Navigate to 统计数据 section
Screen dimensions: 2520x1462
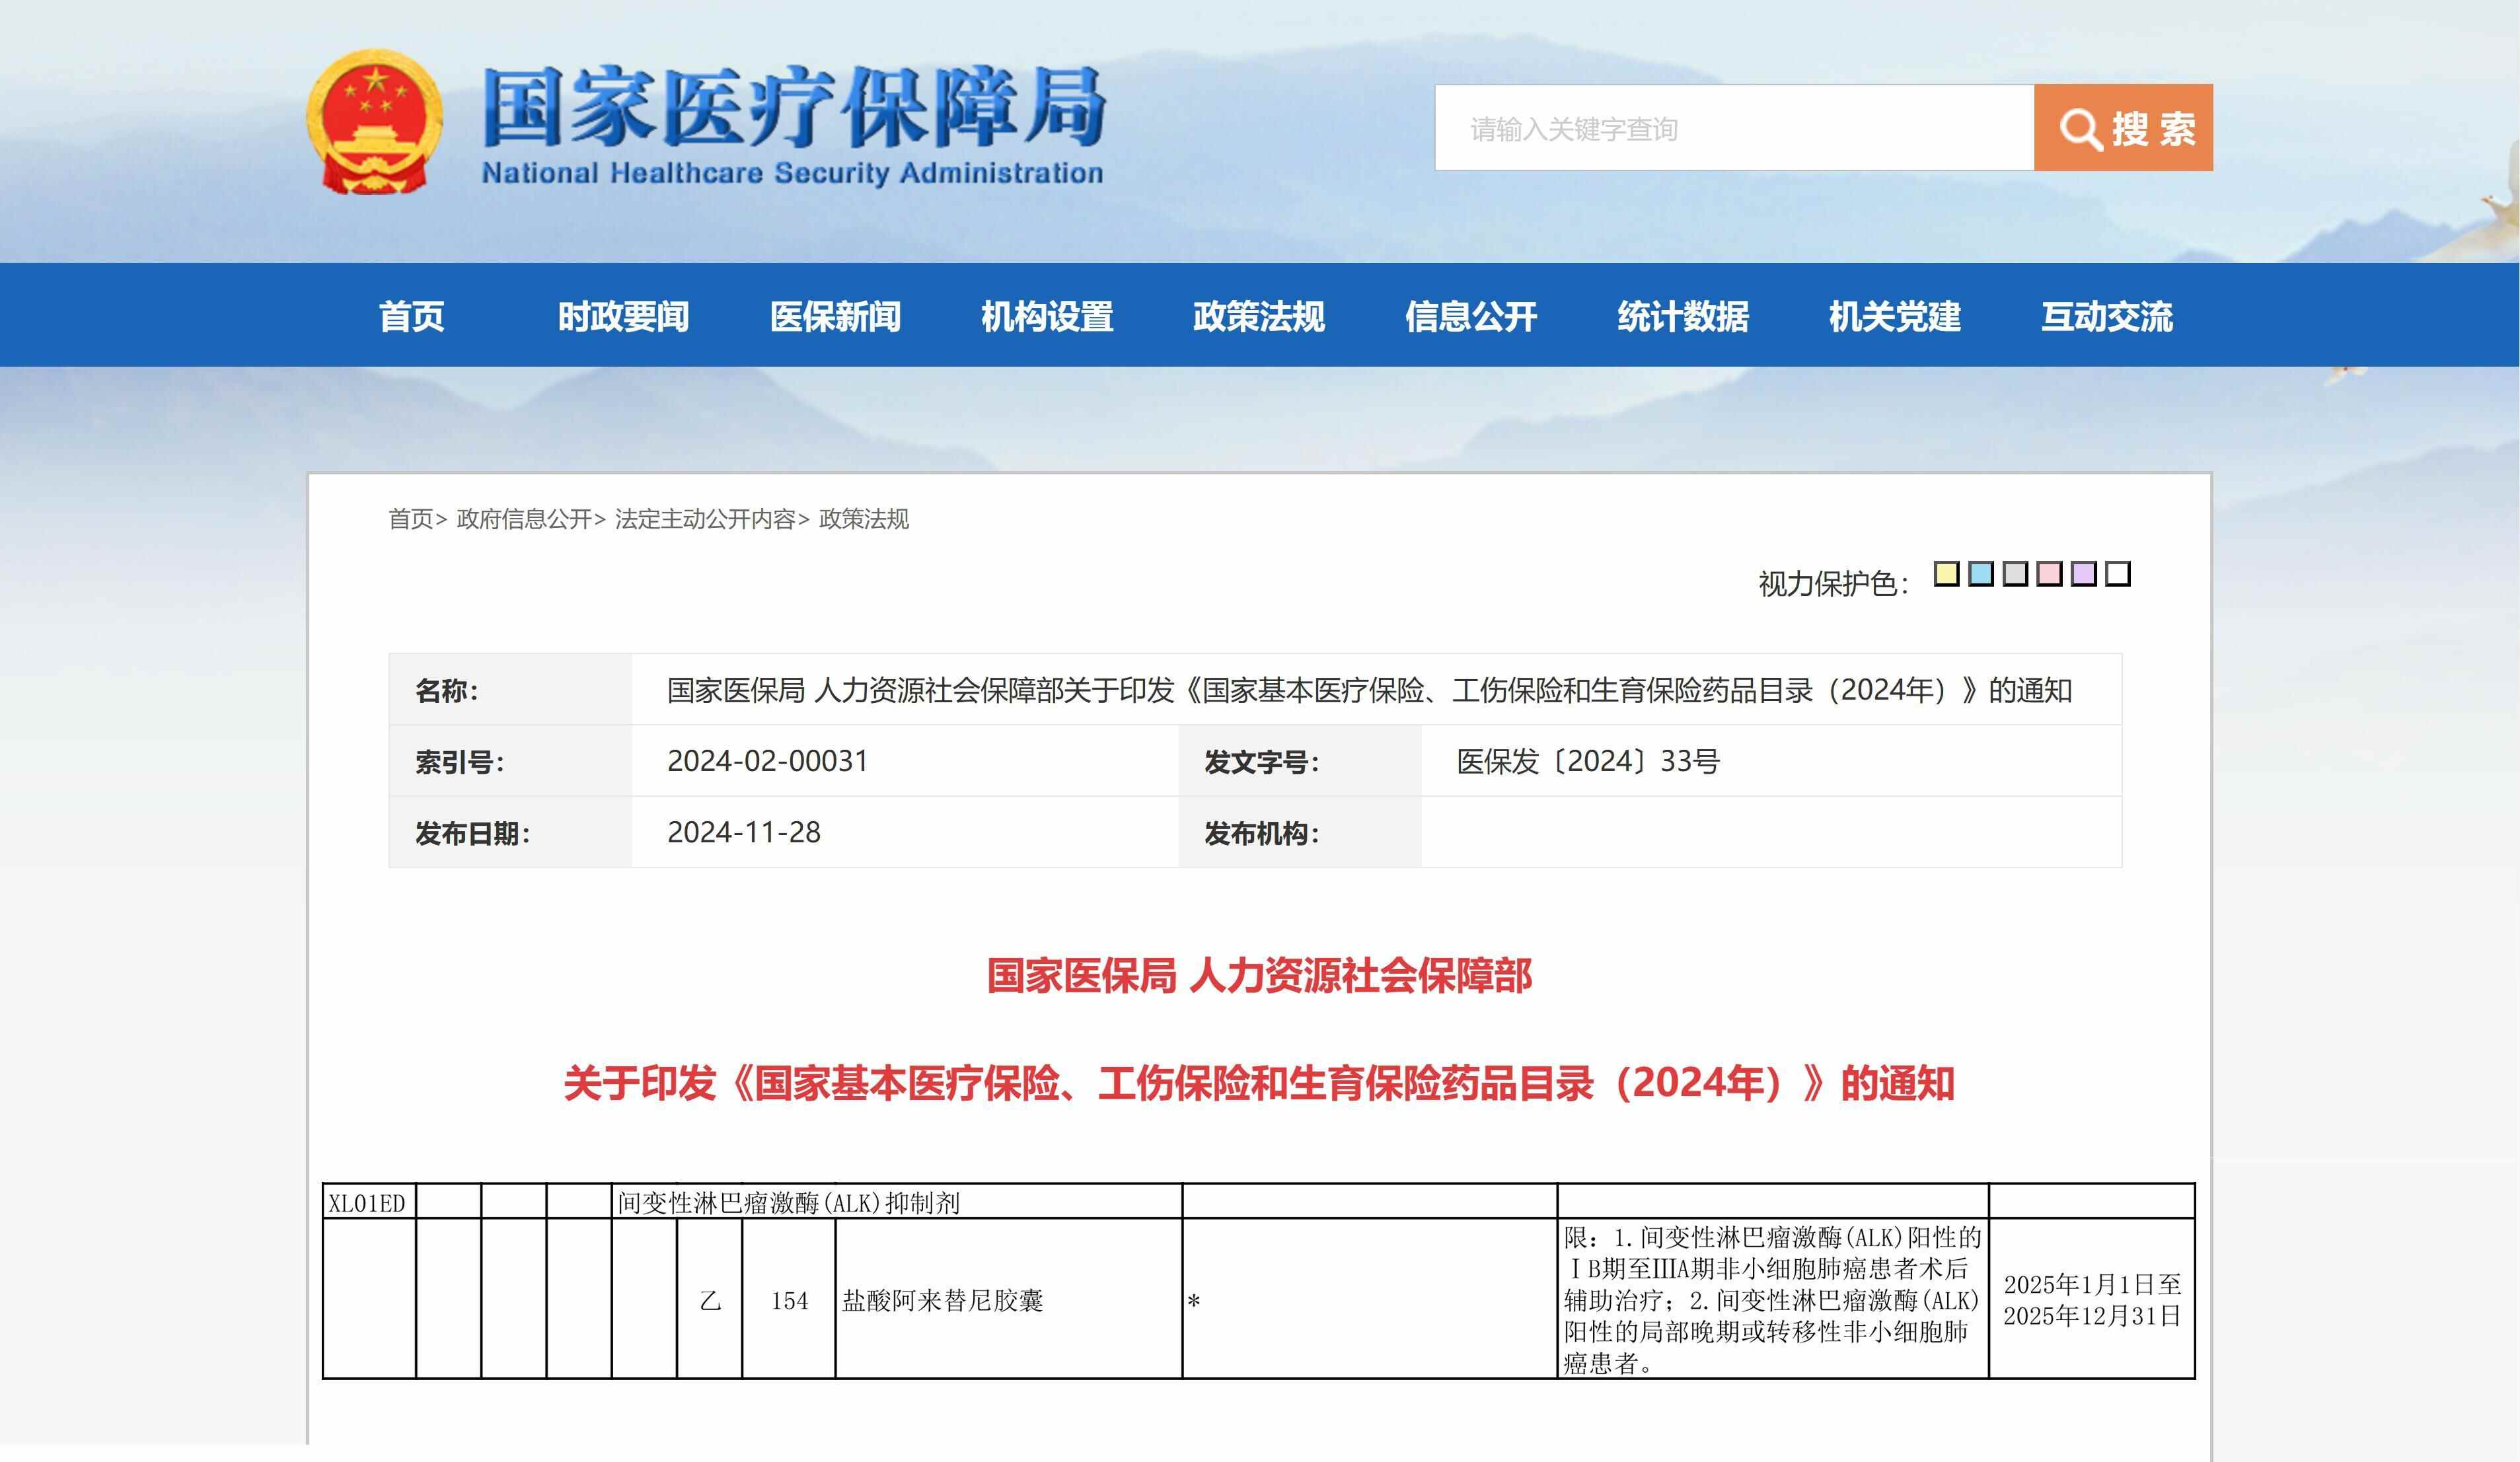[1683, 316]
